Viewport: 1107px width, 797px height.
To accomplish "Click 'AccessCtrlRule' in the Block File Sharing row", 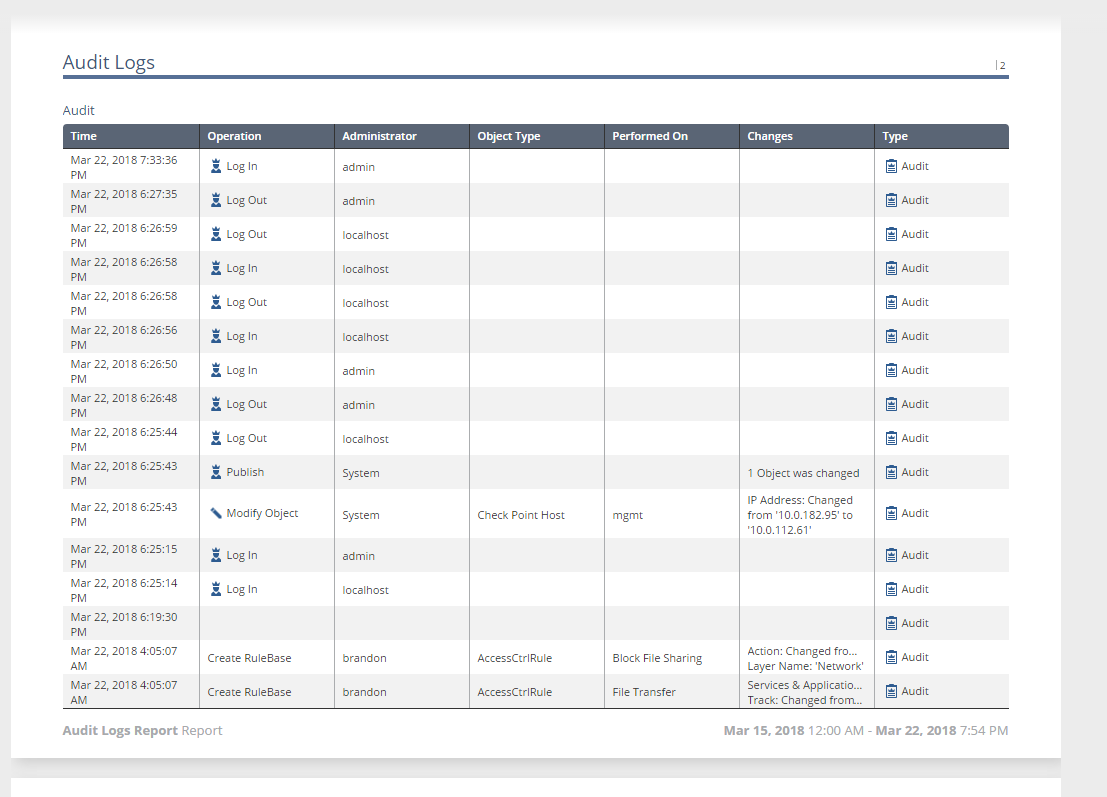I will click(515, 658).
